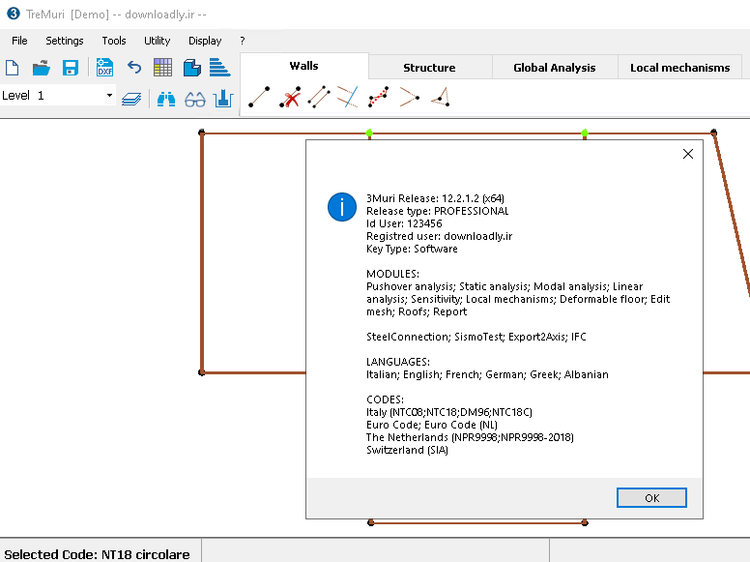Click the Switzerland (SIA) line
This screenshot has width=750, height=562.
tap(407, 450)
